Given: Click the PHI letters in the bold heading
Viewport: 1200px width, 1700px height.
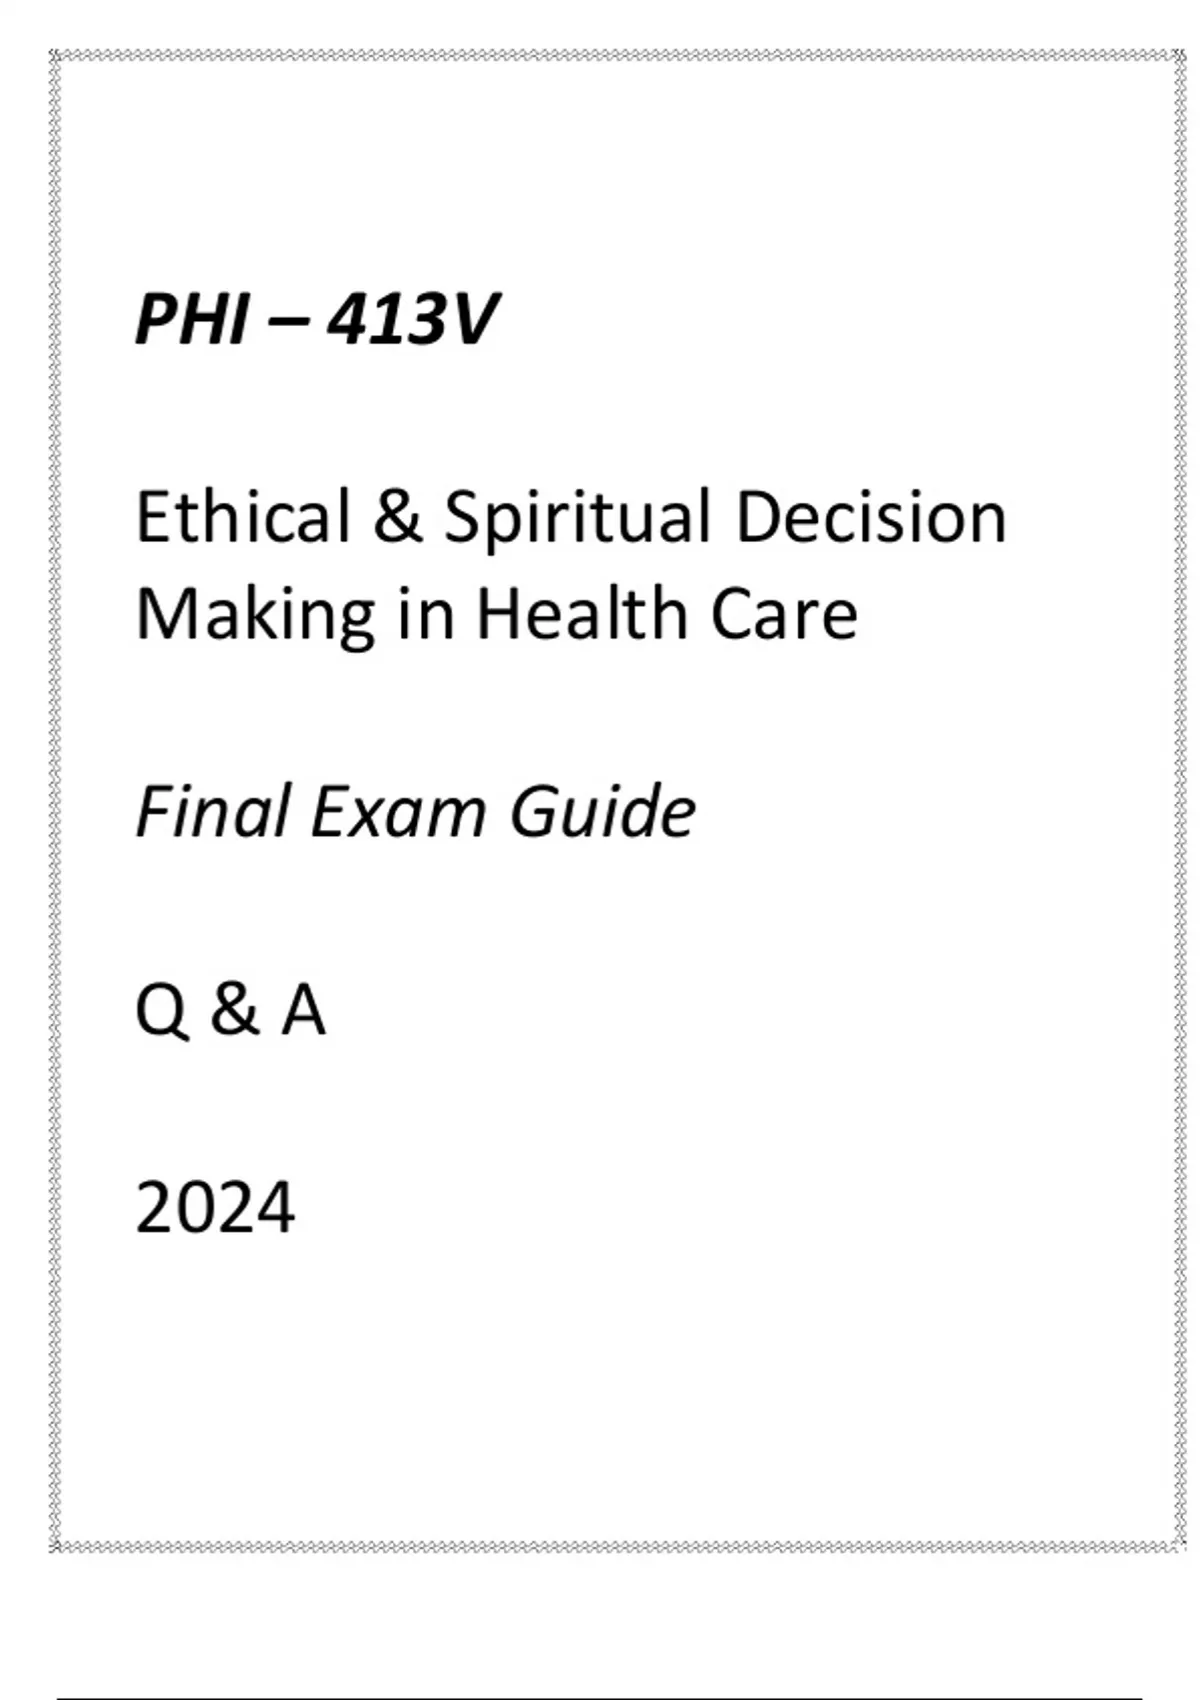Looking at the screenshot, I should click(x=190, y=320).
